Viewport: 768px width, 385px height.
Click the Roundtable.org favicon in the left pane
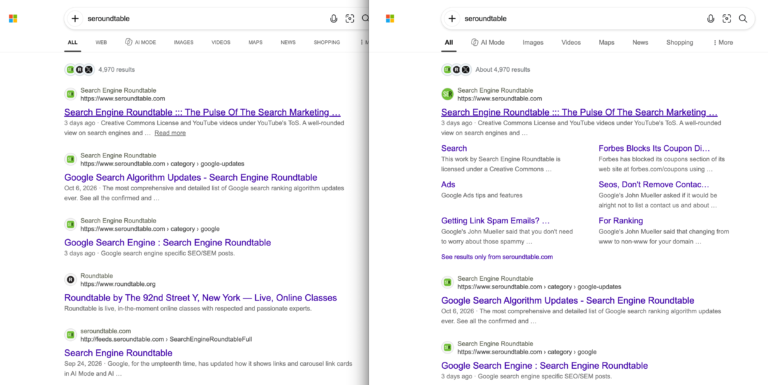pyautogui.click(x=71, y=280)
